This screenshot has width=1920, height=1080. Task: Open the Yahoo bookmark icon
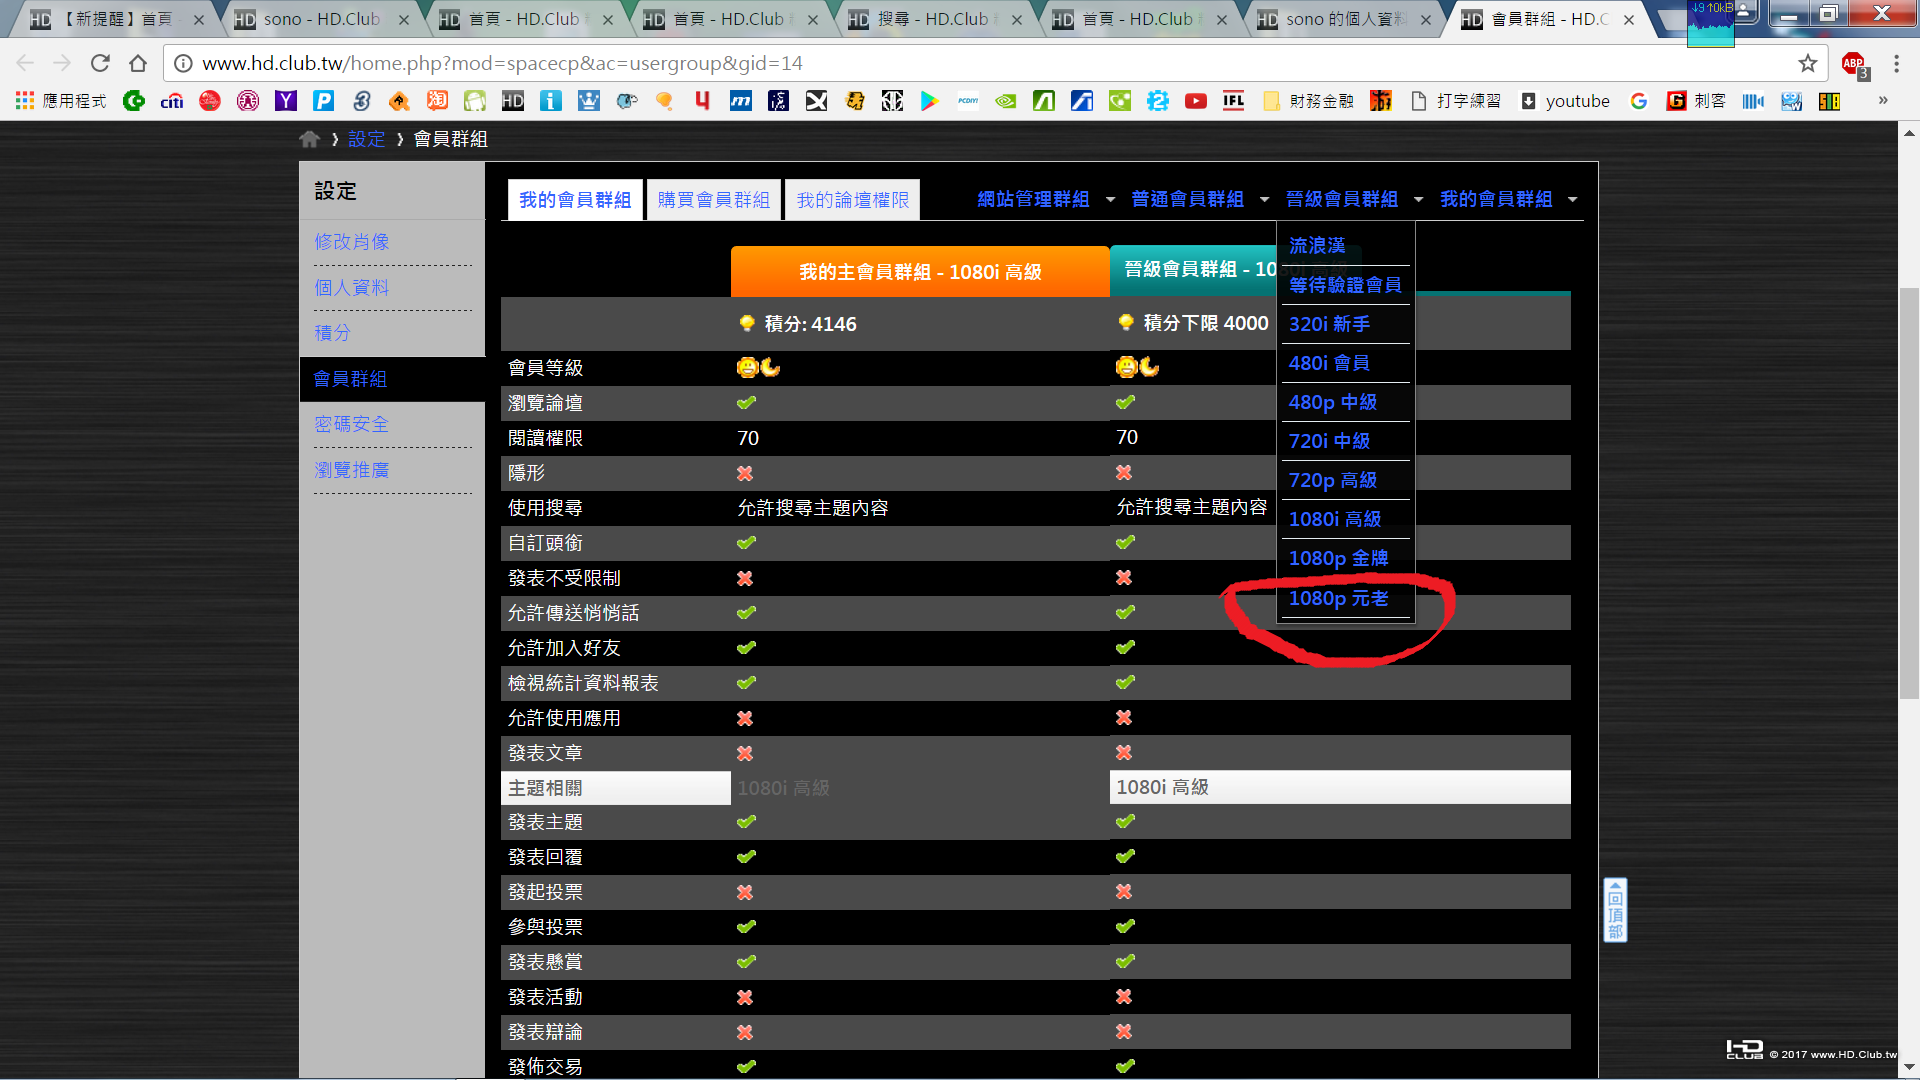click(286, 101)
